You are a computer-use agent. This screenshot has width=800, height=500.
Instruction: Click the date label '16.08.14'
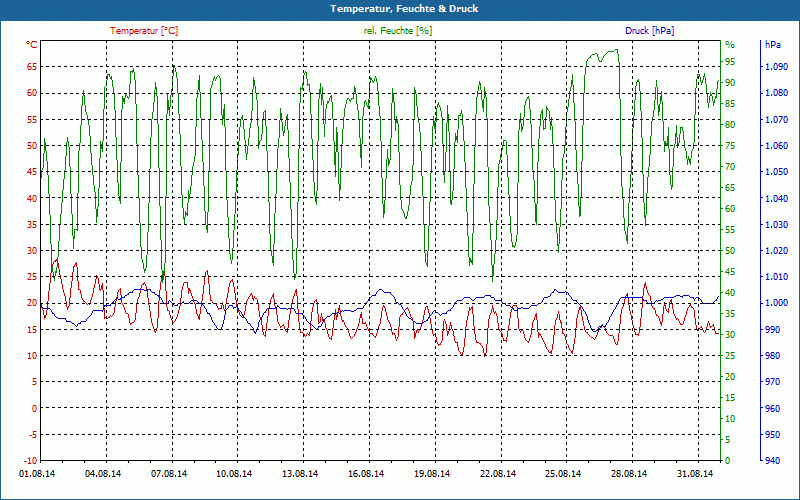(x=366, y=474)
